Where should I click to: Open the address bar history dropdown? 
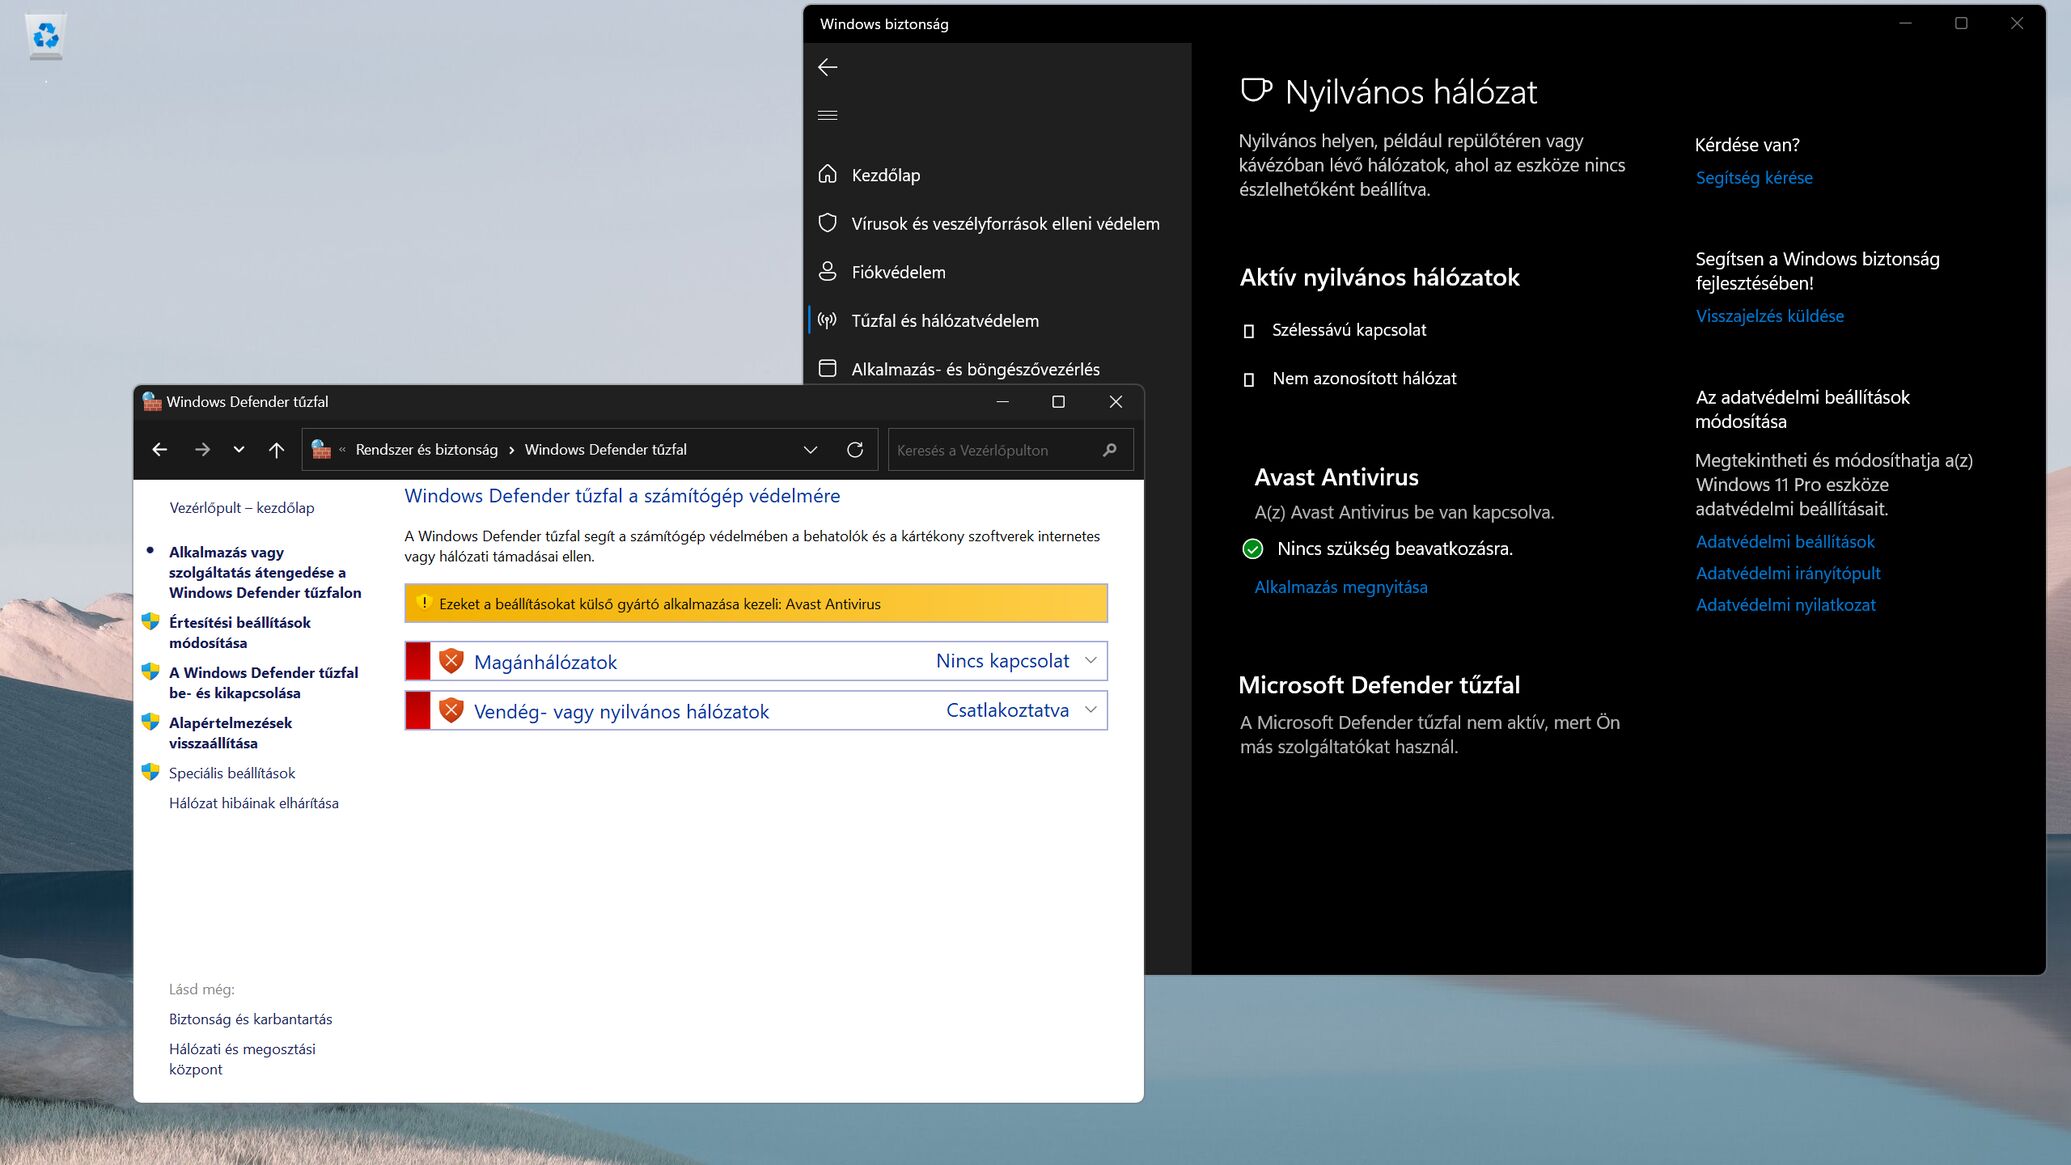pyautogui.click(x=810, y=450)
